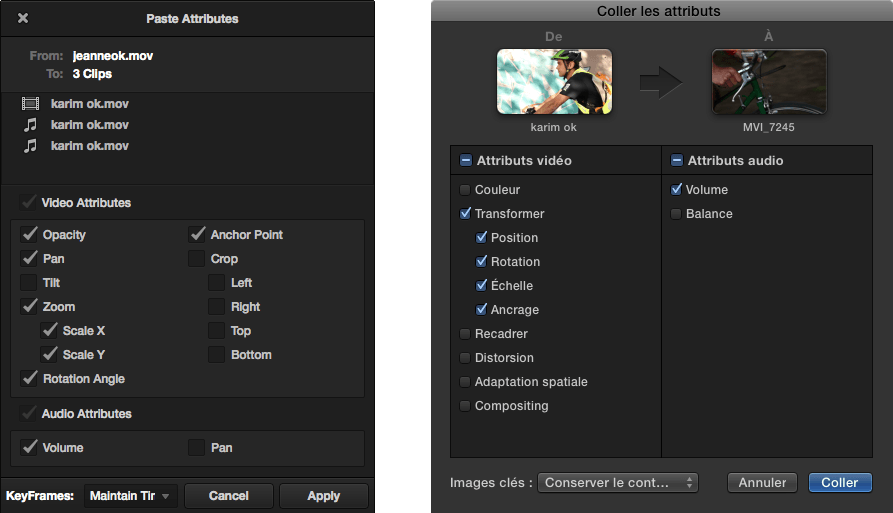893x513 pixels.
Task: Toggle the Audio Attributes checkbox
Action: (x=28, y=413)
